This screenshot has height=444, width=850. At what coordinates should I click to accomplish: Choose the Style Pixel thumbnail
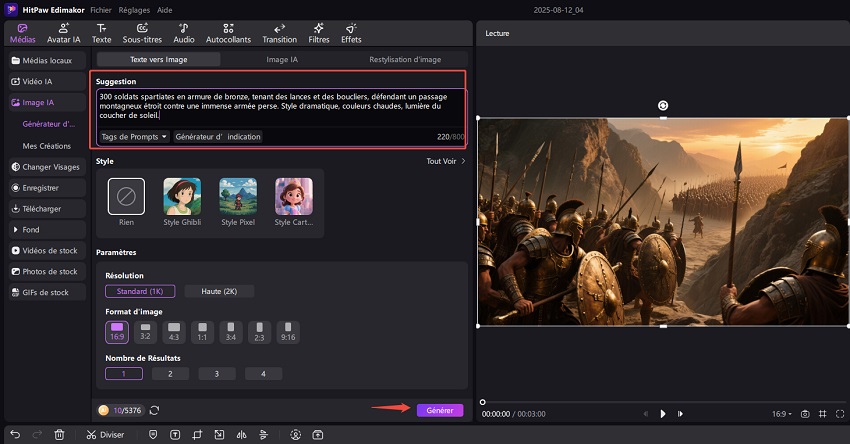[x=238, y=196]
